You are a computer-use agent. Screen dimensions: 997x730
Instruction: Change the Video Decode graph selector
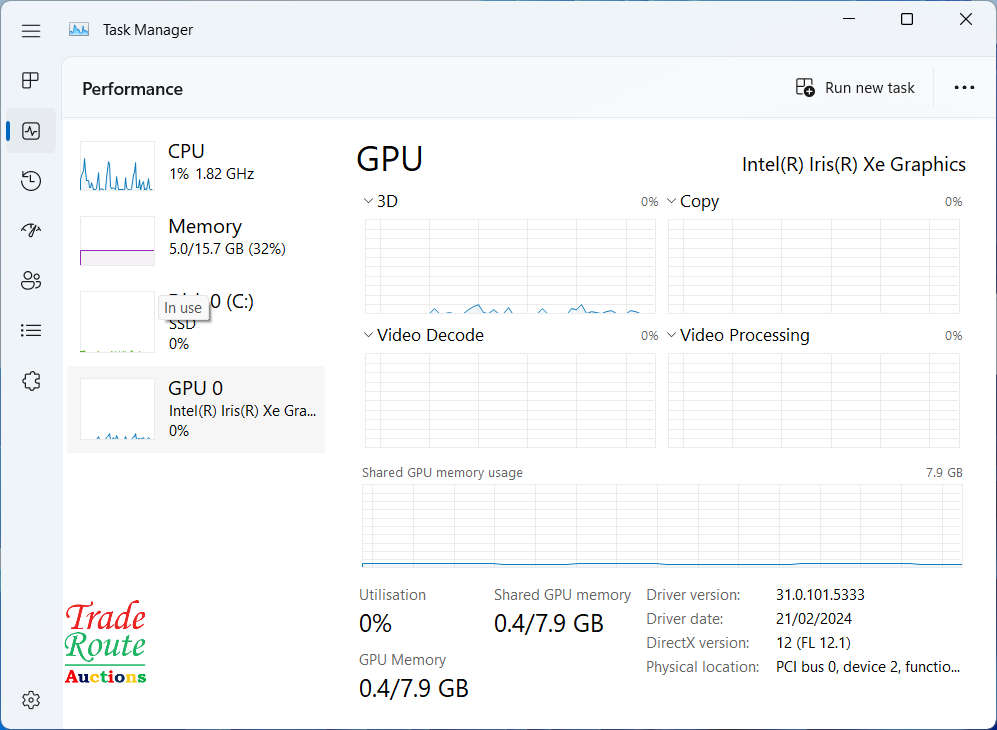click(369, 336)
